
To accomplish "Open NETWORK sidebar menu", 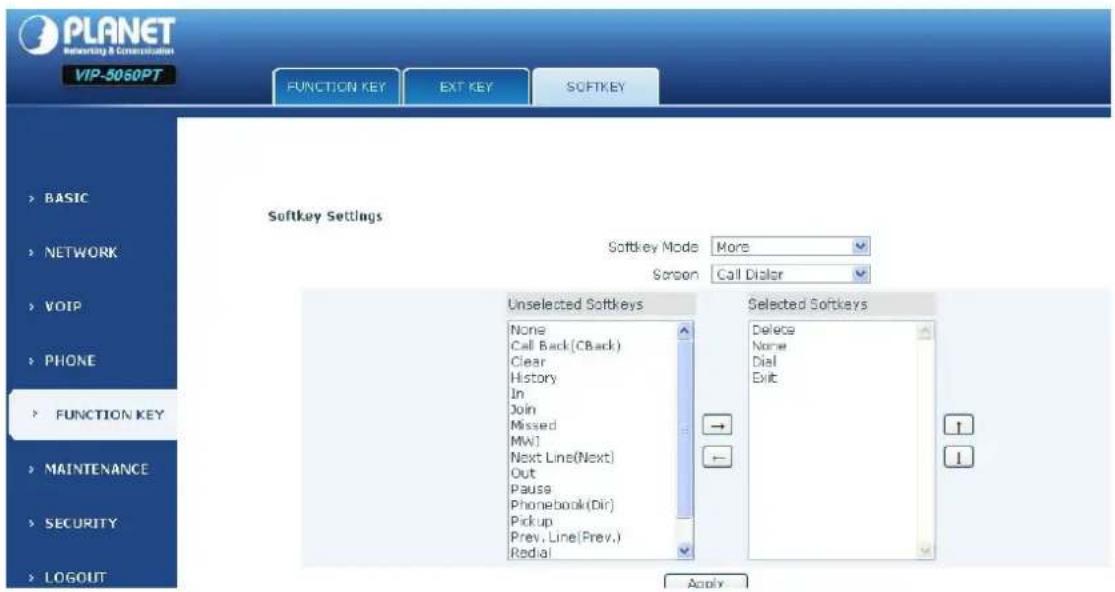I will coord(80,252).
